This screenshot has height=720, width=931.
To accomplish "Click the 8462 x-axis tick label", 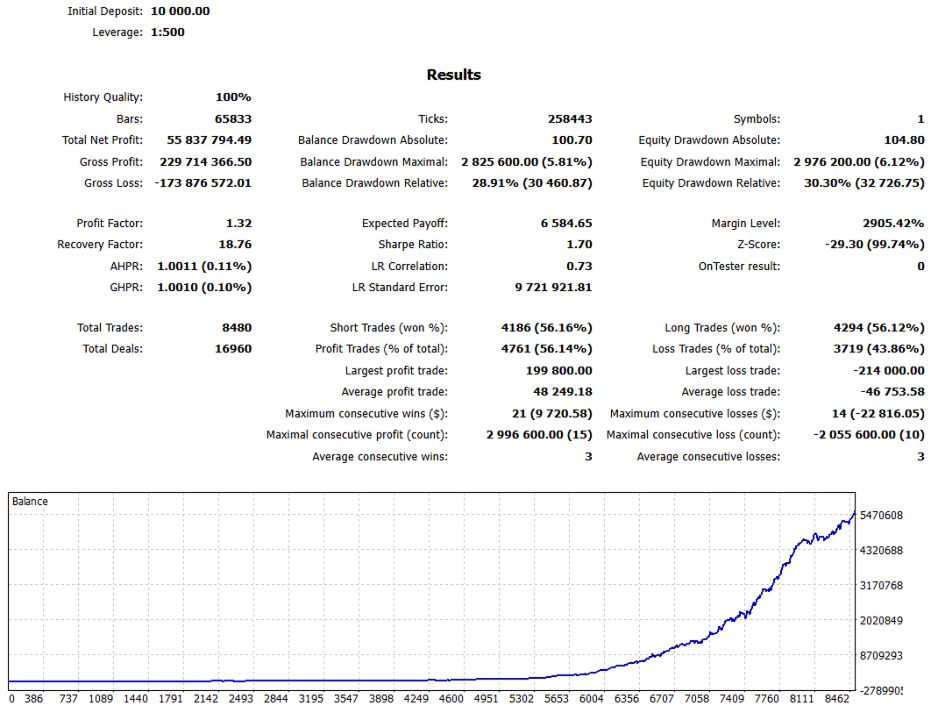I will pos(837,699).
